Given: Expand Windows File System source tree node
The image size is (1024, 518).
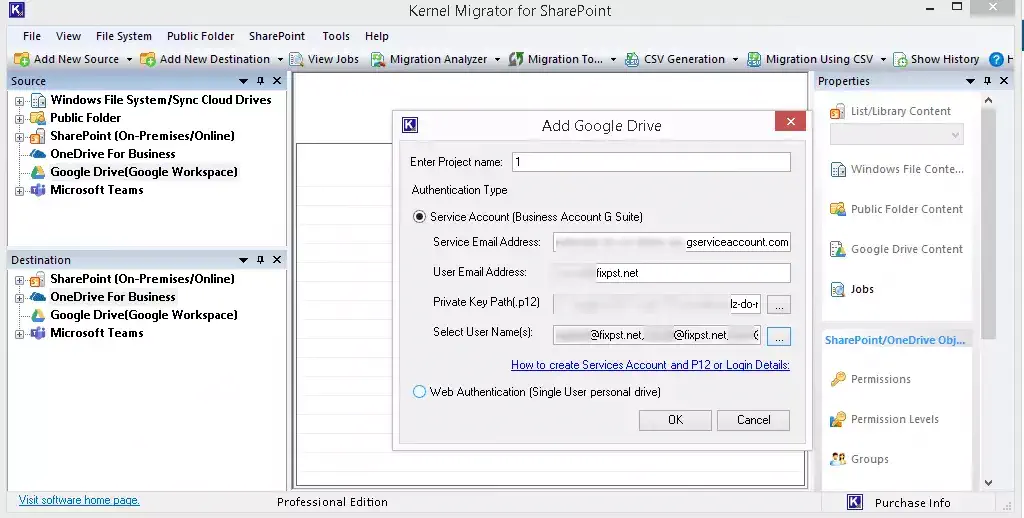Looking at the screenshot, I should point(19,101).
